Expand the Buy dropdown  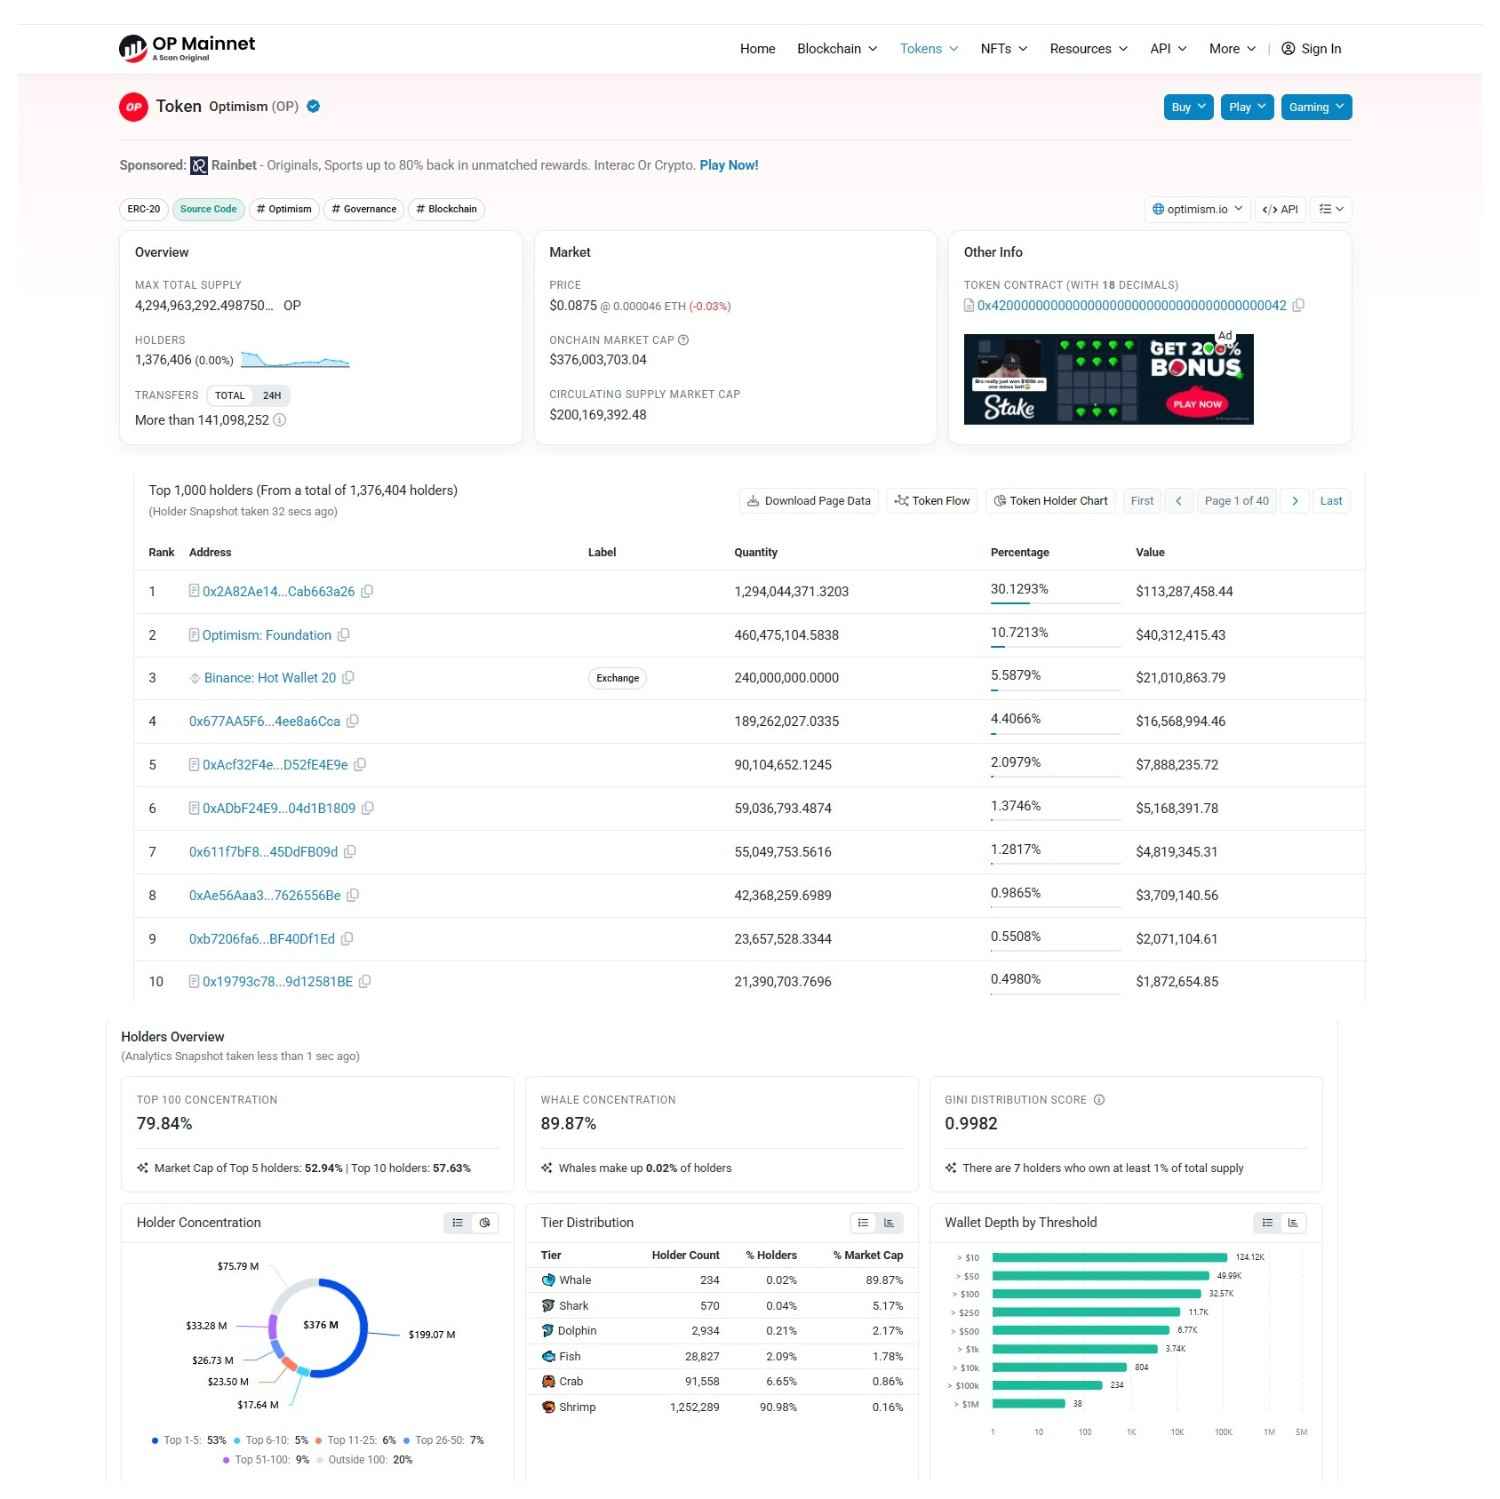coord(1188,107)
